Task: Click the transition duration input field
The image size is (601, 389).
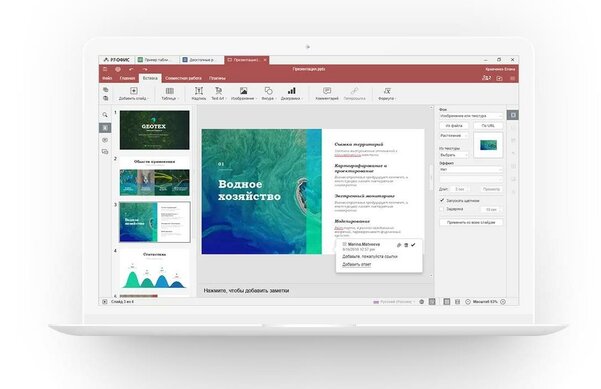Action: [x=459, y=189]
